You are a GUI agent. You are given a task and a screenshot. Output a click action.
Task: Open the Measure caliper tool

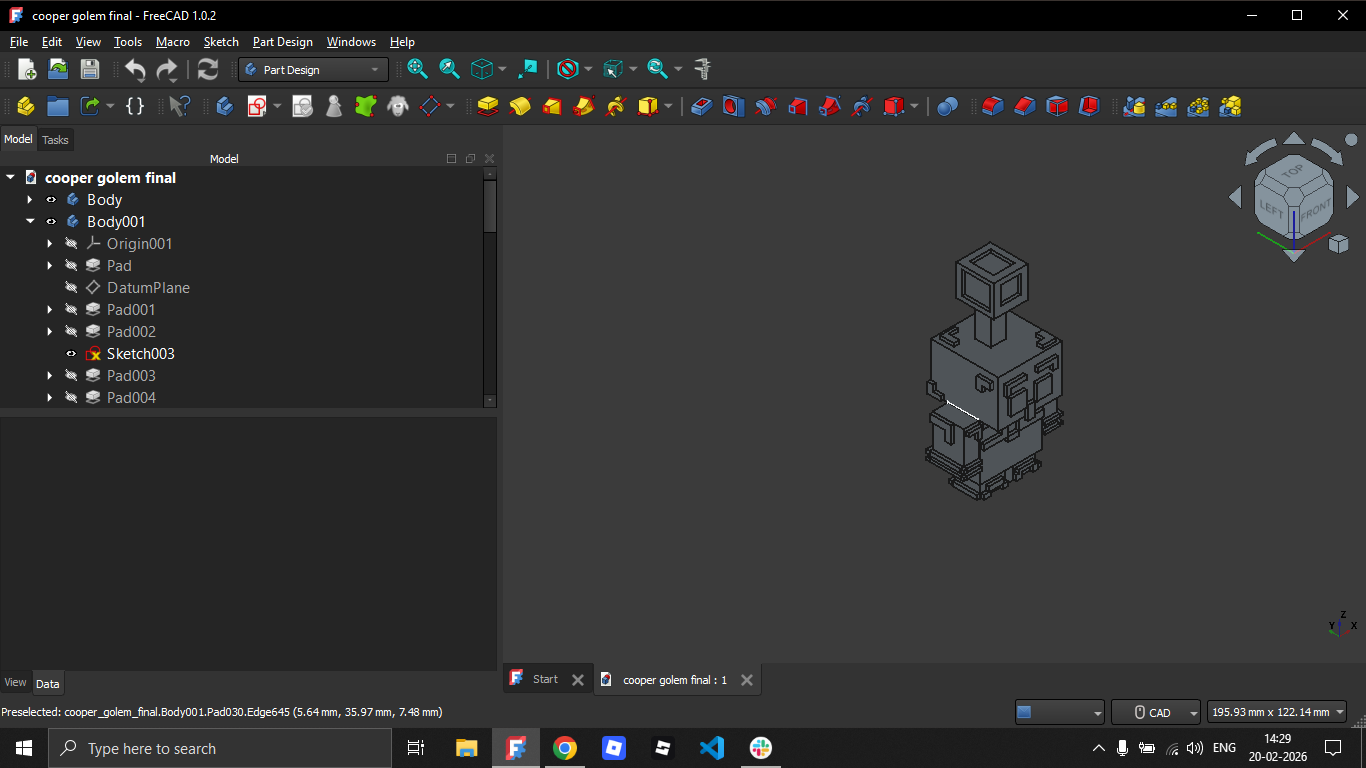pyautogui.click(x=703, y=69)
